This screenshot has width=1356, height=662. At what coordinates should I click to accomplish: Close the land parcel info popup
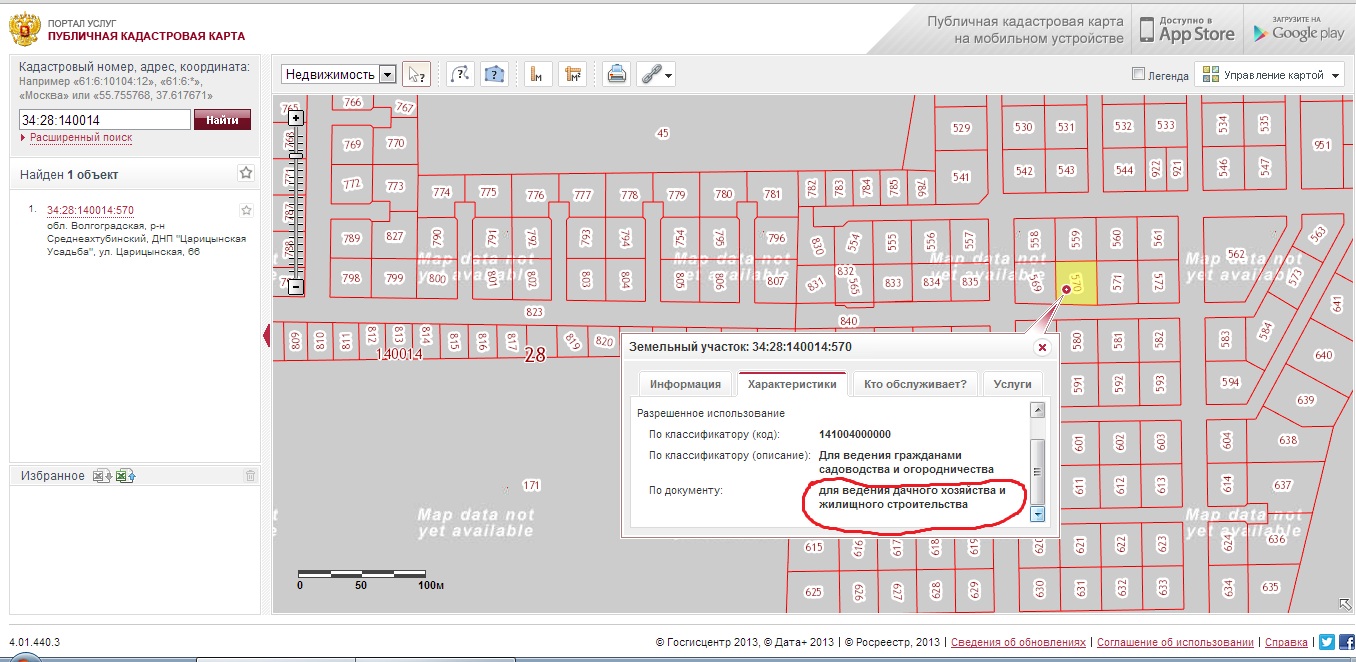tap(1042, 347)
